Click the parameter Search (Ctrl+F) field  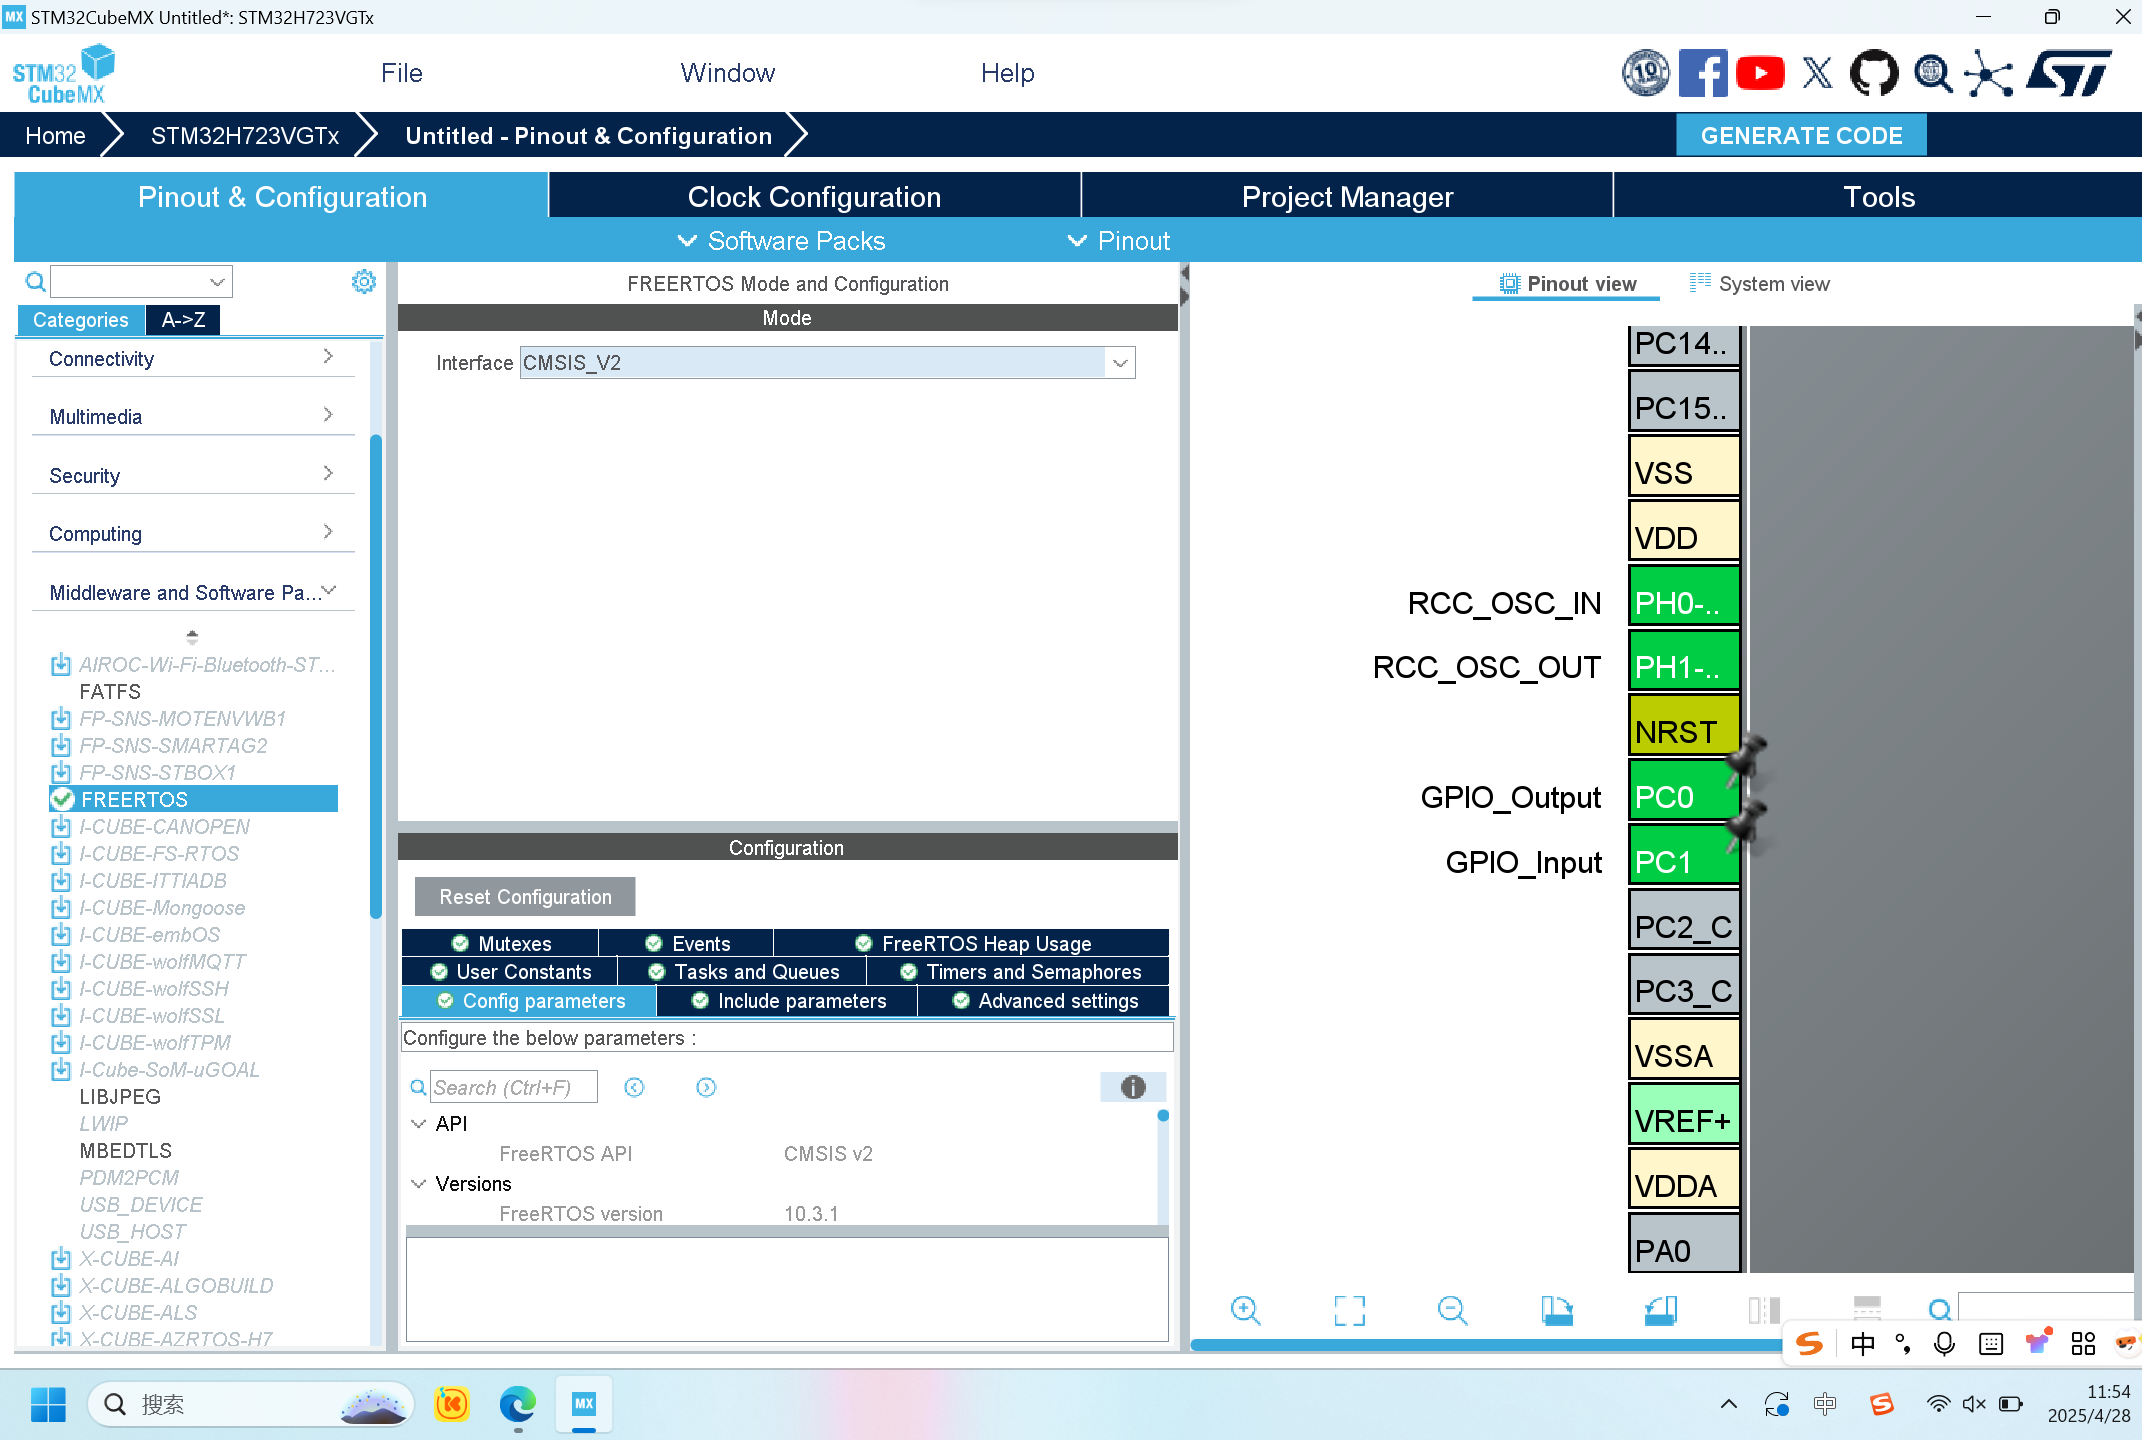pos(513,1087)
